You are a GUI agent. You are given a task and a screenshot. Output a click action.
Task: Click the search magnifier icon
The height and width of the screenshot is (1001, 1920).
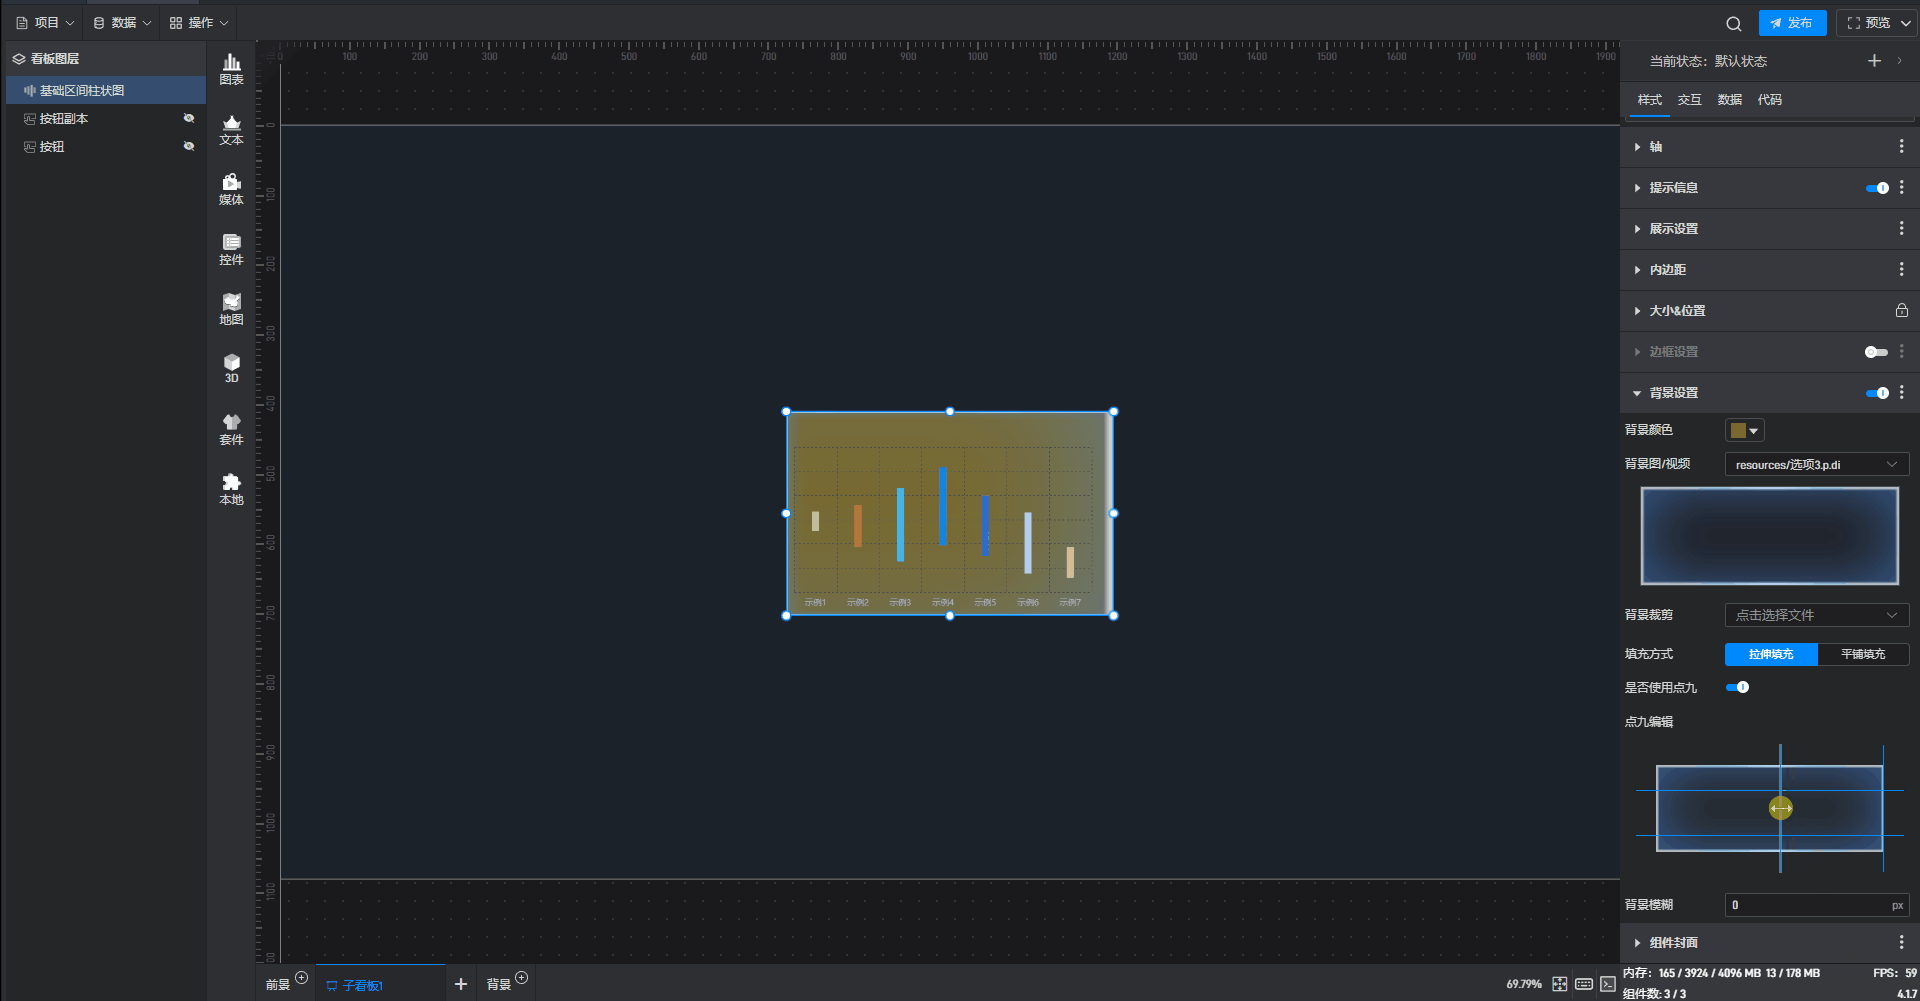point(1733,23)
